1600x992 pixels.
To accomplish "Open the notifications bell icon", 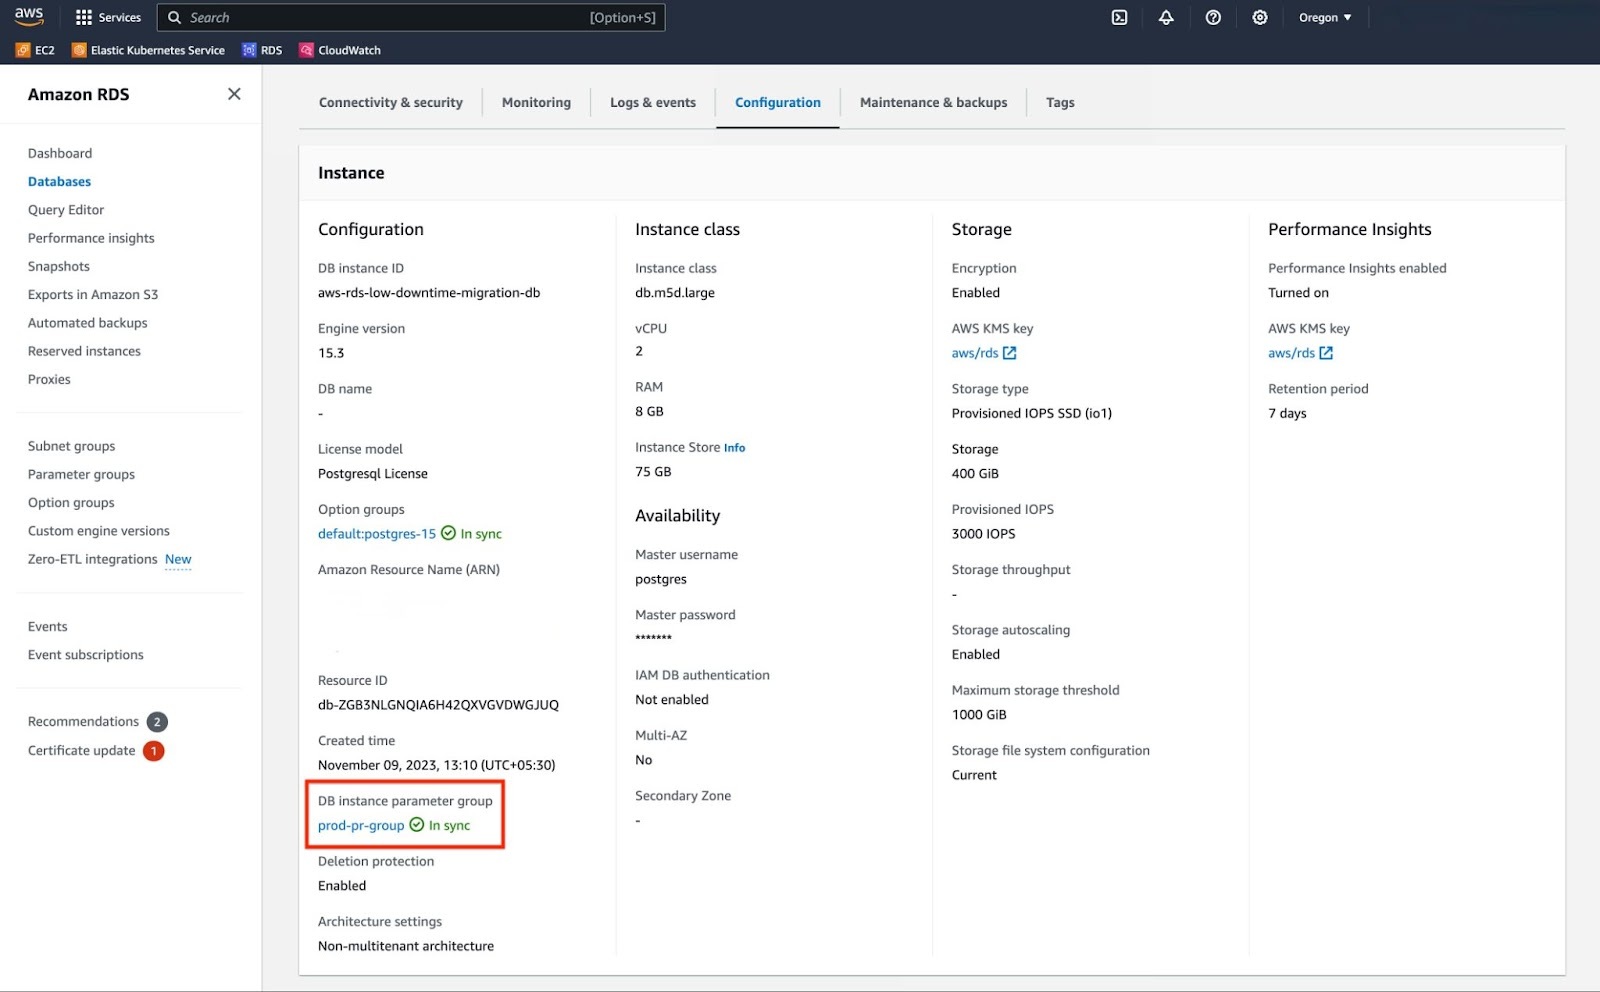I will coord(1166,17).
